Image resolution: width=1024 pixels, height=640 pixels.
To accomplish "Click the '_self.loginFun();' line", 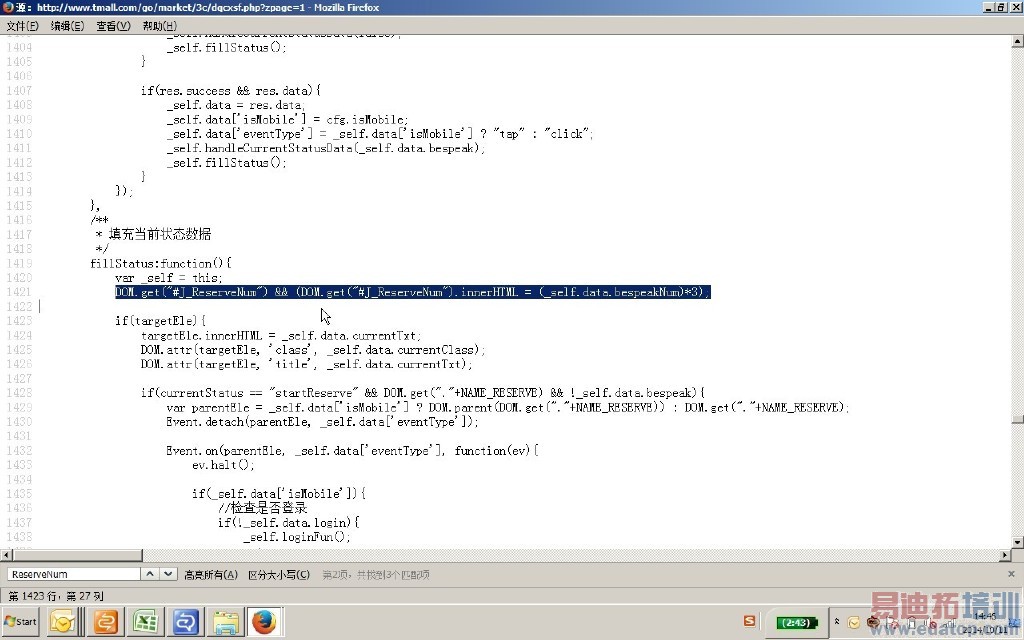I will 297,537.
